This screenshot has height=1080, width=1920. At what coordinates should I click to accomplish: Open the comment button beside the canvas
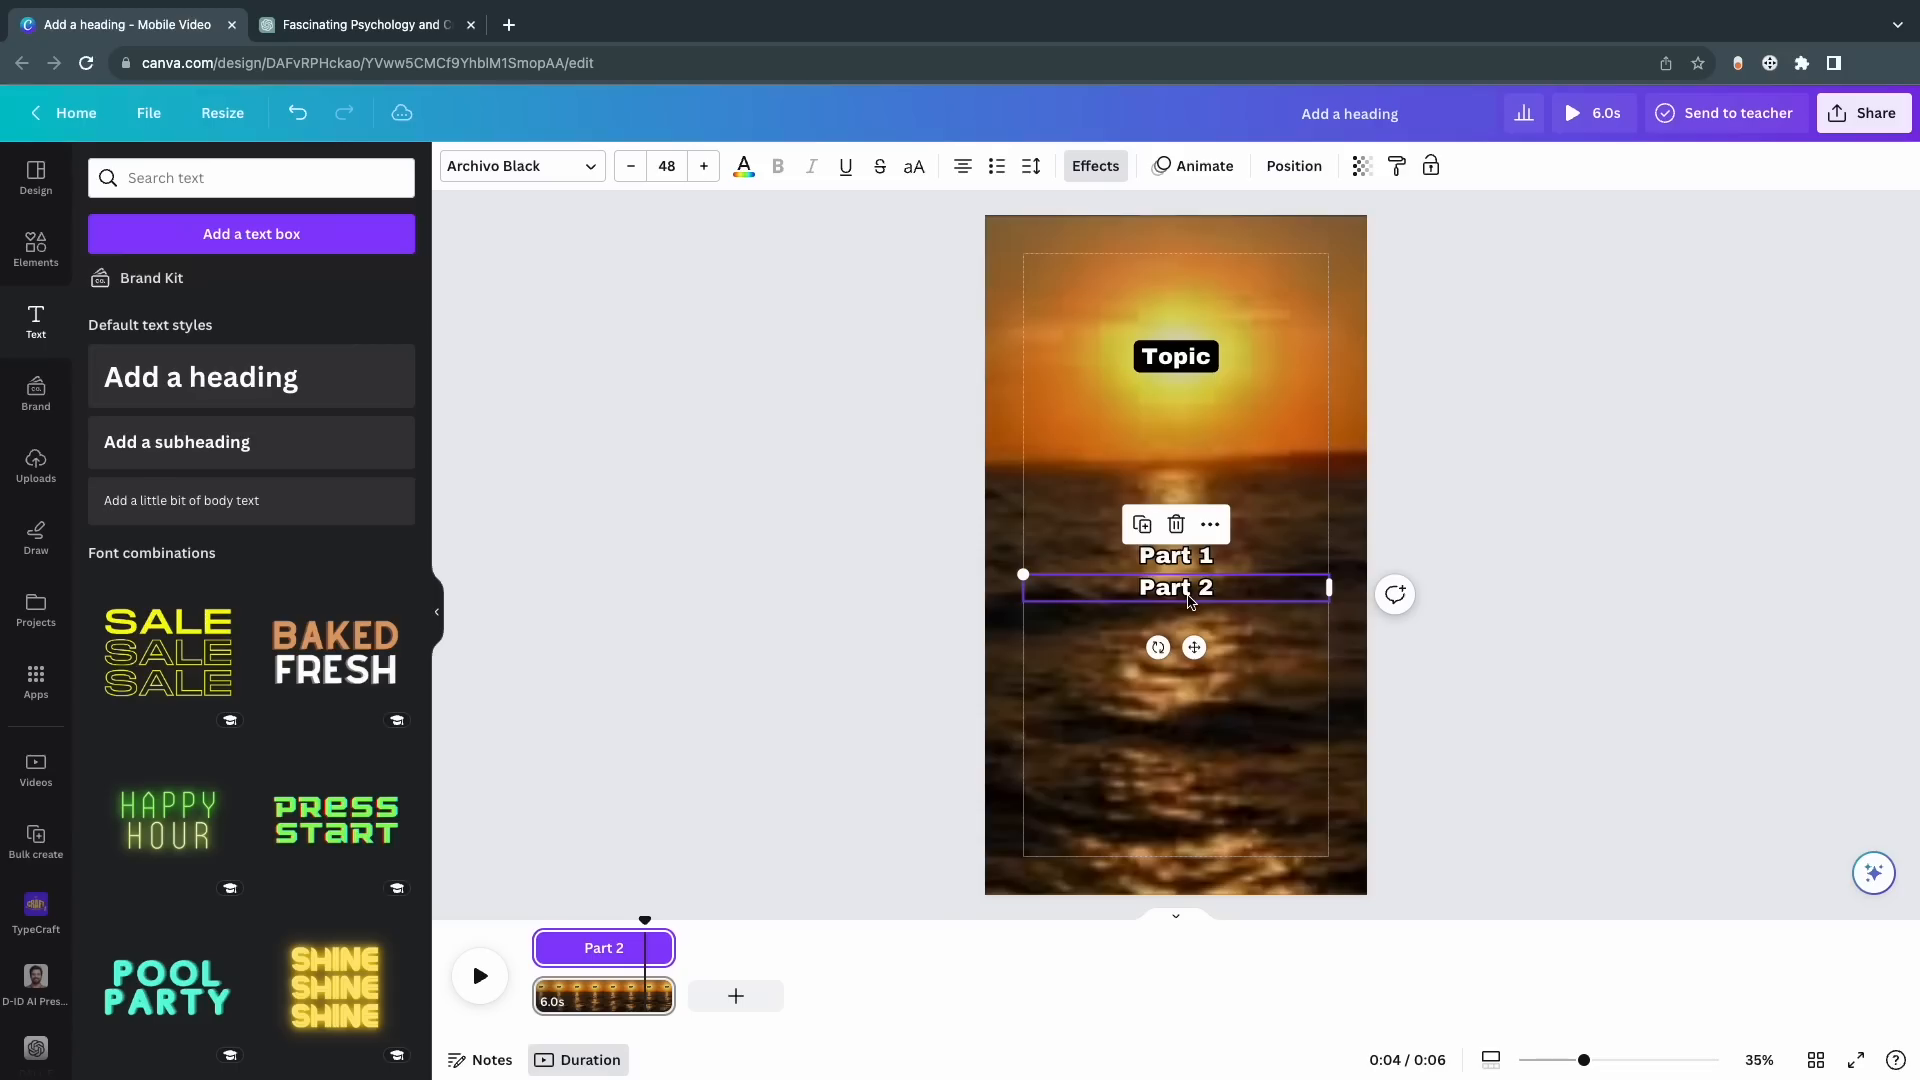1395,595
